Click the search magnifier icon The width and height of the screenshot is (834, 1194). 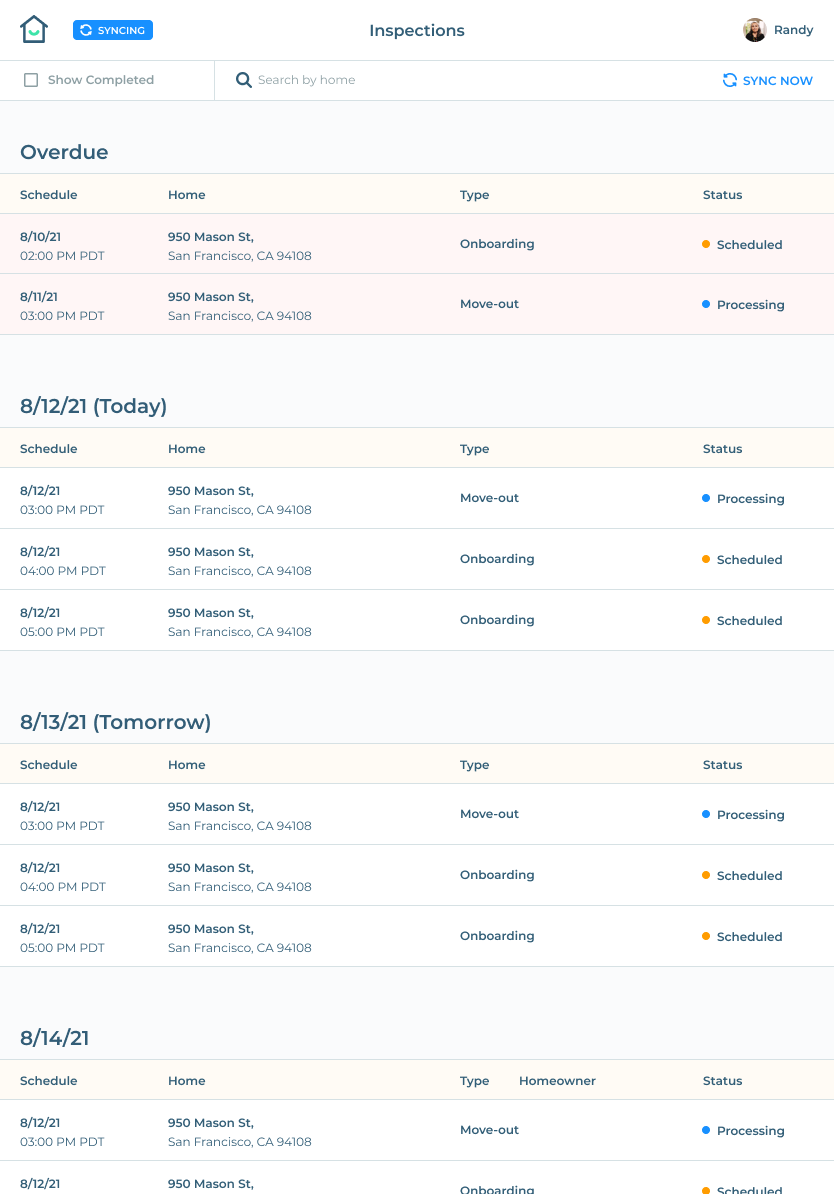click(x=243, y=80)
